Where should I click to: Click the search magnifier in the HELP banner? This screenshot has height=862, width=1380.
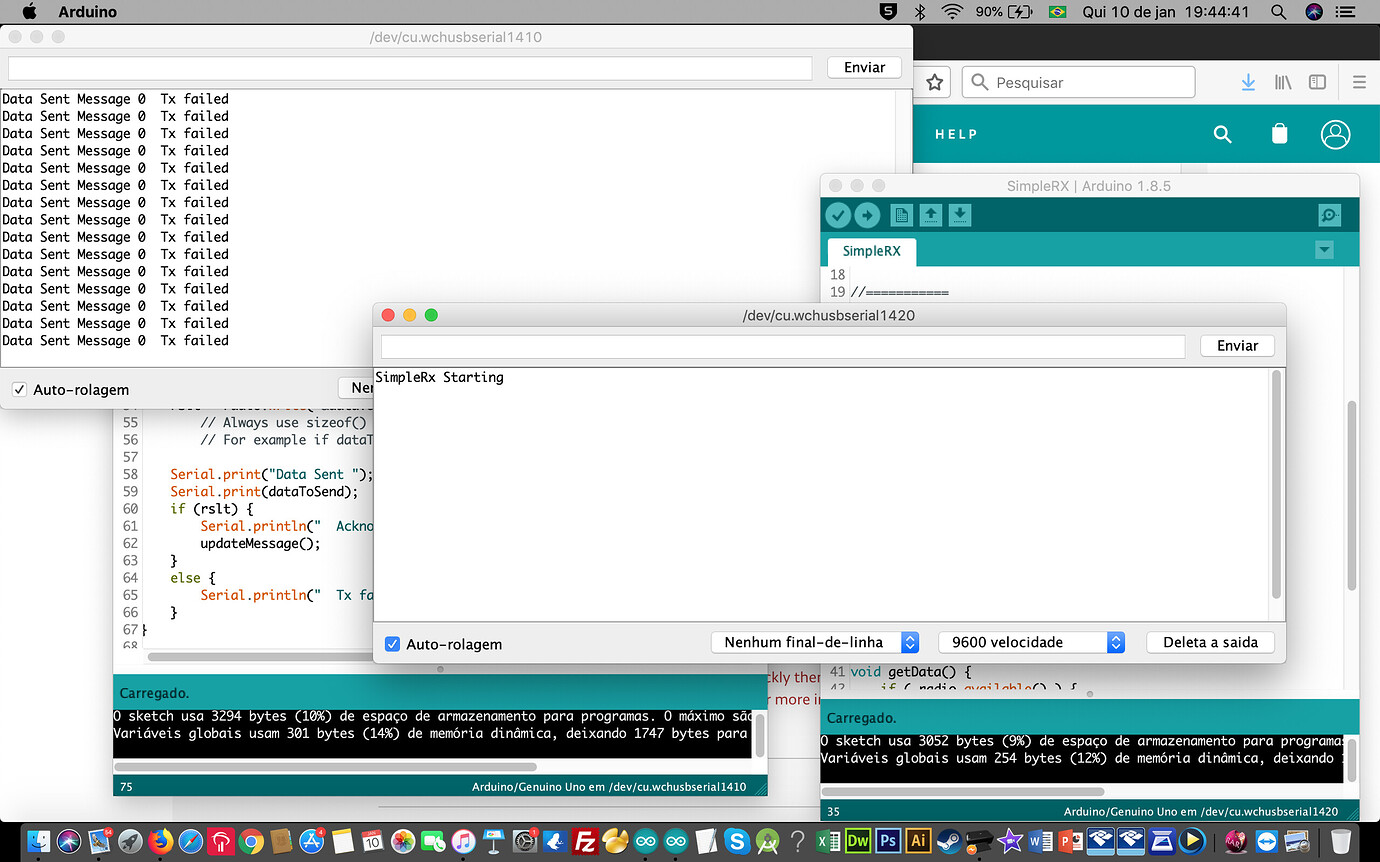[1222, 134]
